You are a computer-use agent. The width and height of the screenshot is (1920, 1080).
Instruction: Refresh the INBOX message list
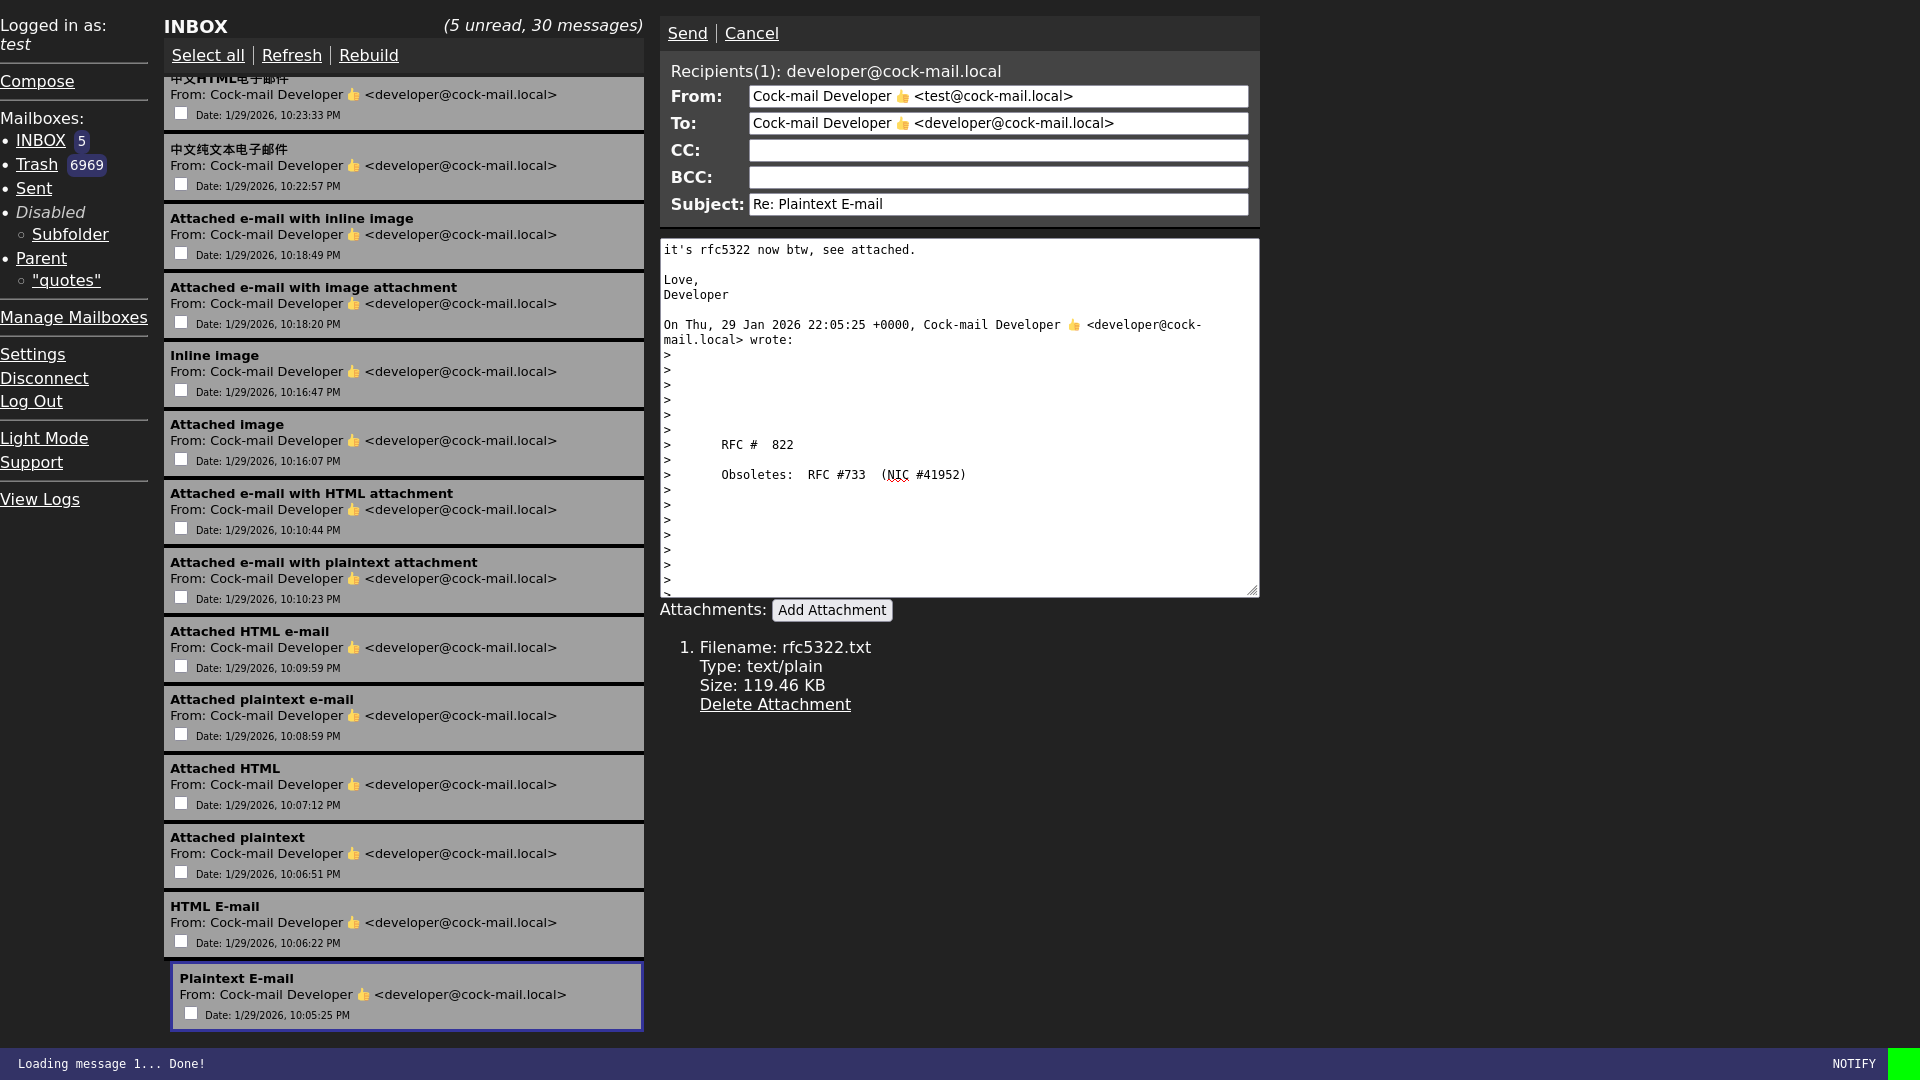(291, 55)
